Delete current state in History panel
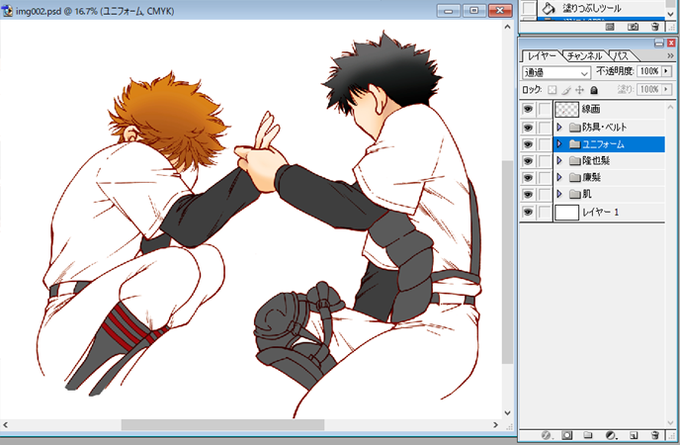Viewport: 680px width, 445px height. (655, 27)
